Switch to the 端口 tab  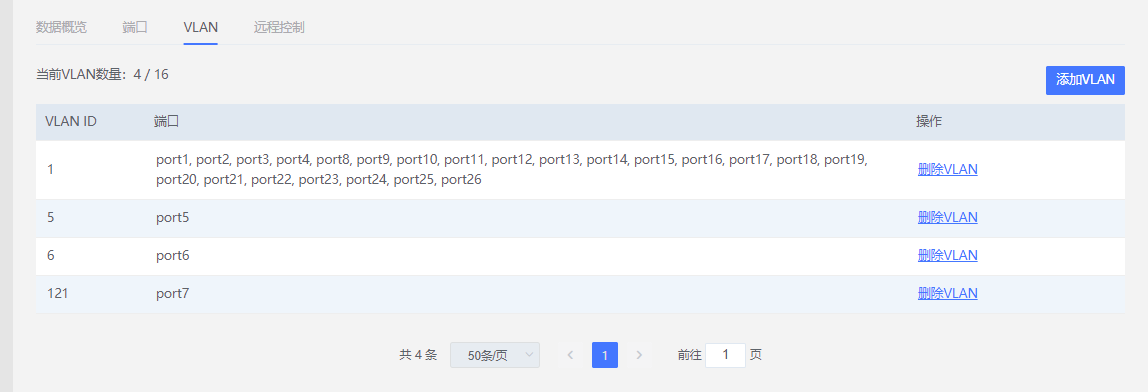135,27
